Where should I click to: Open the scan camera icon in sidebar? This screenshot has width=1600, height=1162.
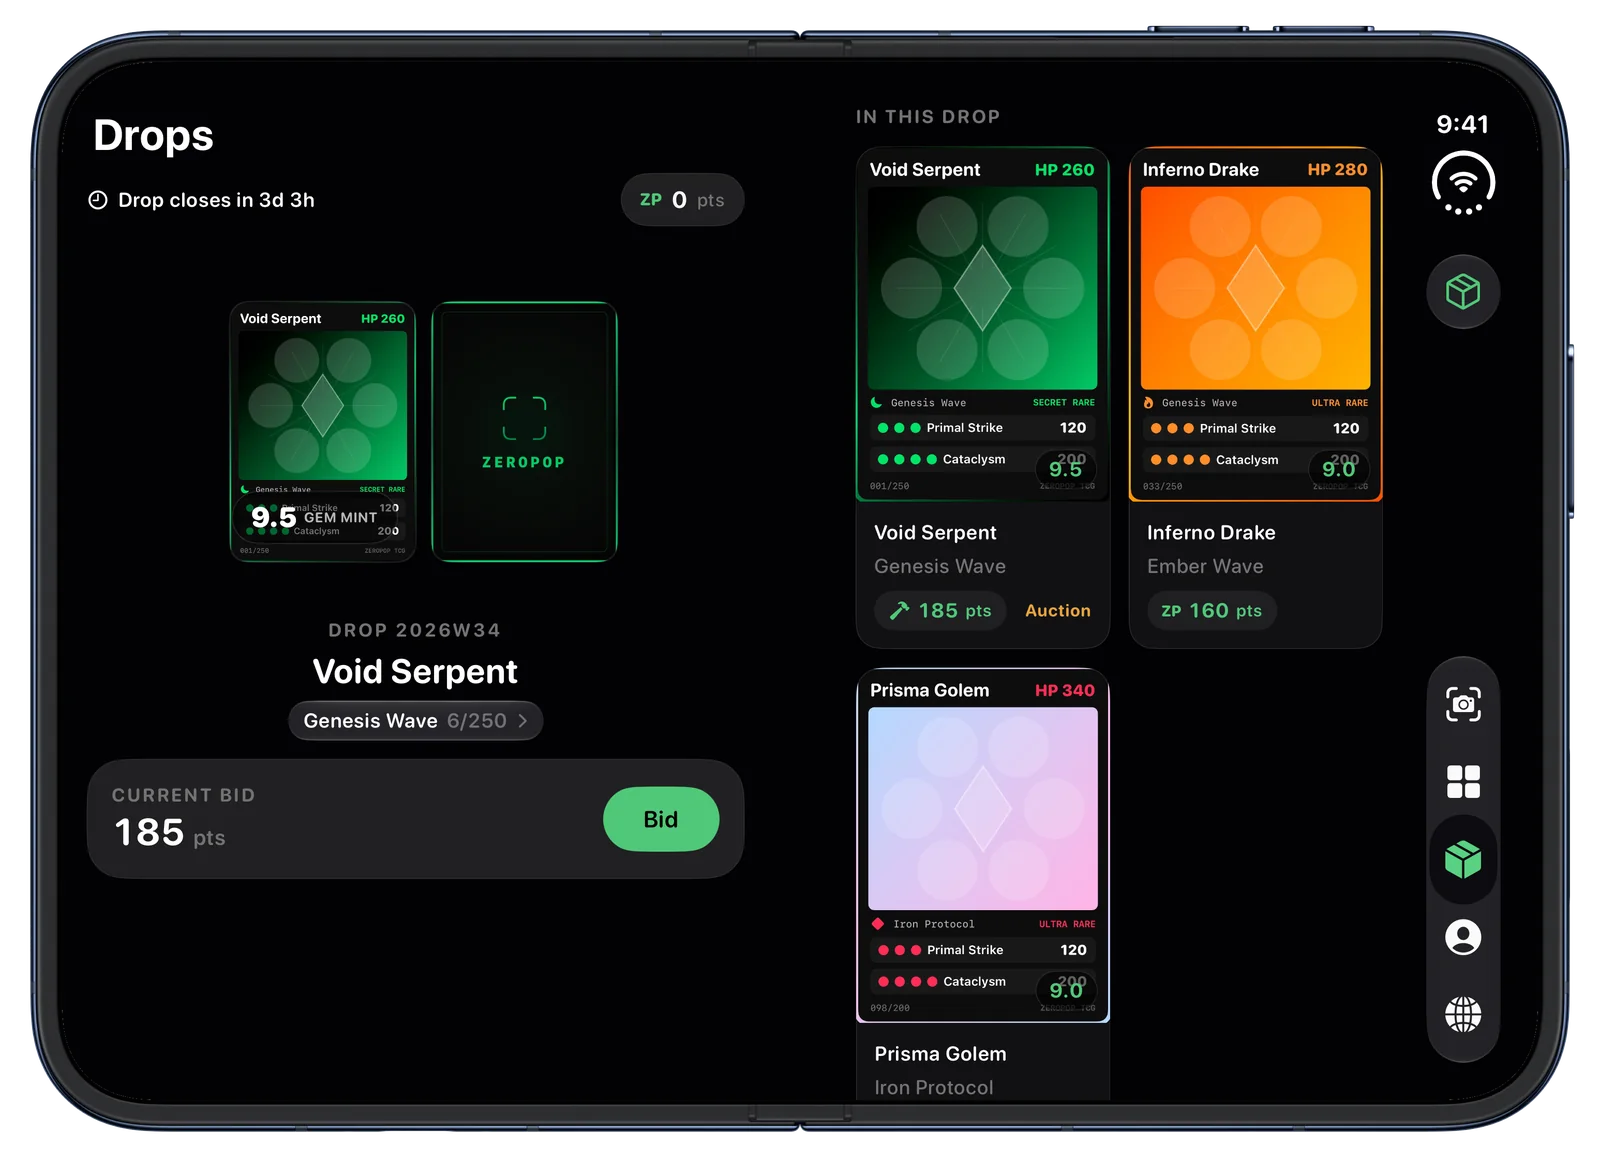coord(1463,704)
